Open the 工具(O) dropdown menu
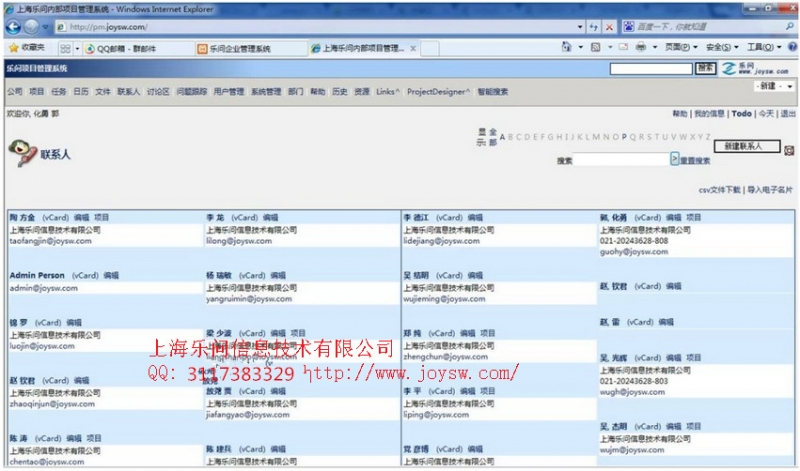The image size is (800, 471). tap(764, 47)
